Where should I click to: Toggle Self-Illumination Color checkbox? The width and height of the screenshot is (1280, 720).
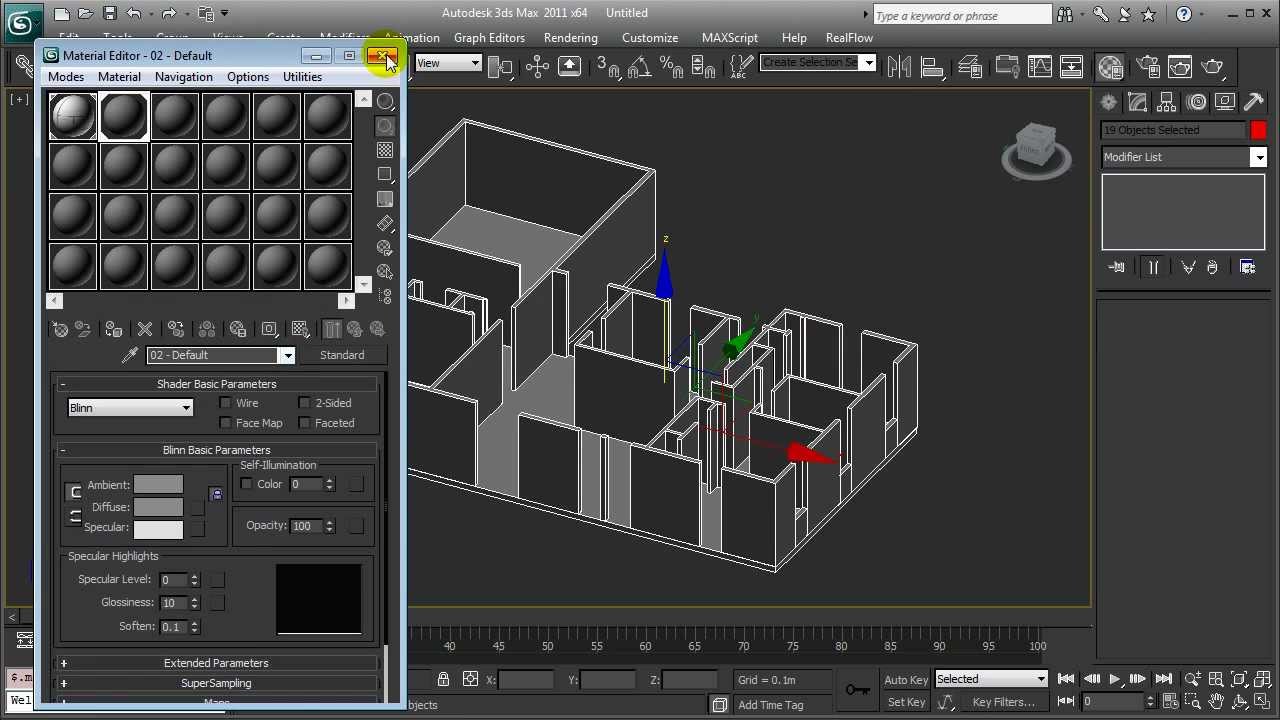coord(246,484)
